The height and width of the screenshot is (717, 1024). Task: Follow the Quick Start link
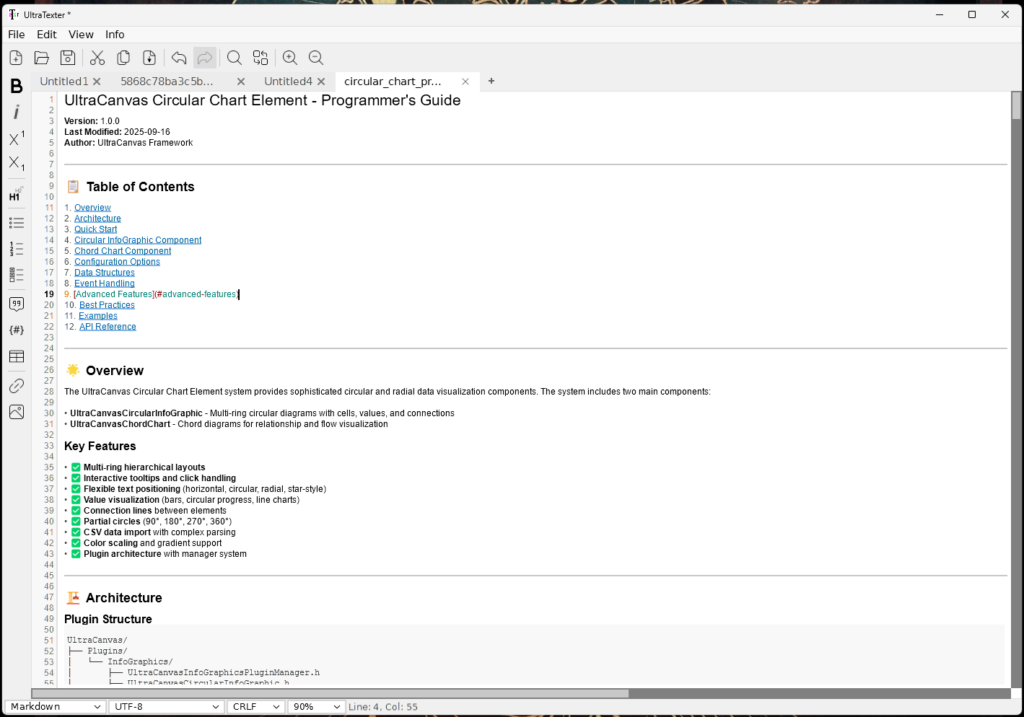pyautogui.click(x=95, y=229)
